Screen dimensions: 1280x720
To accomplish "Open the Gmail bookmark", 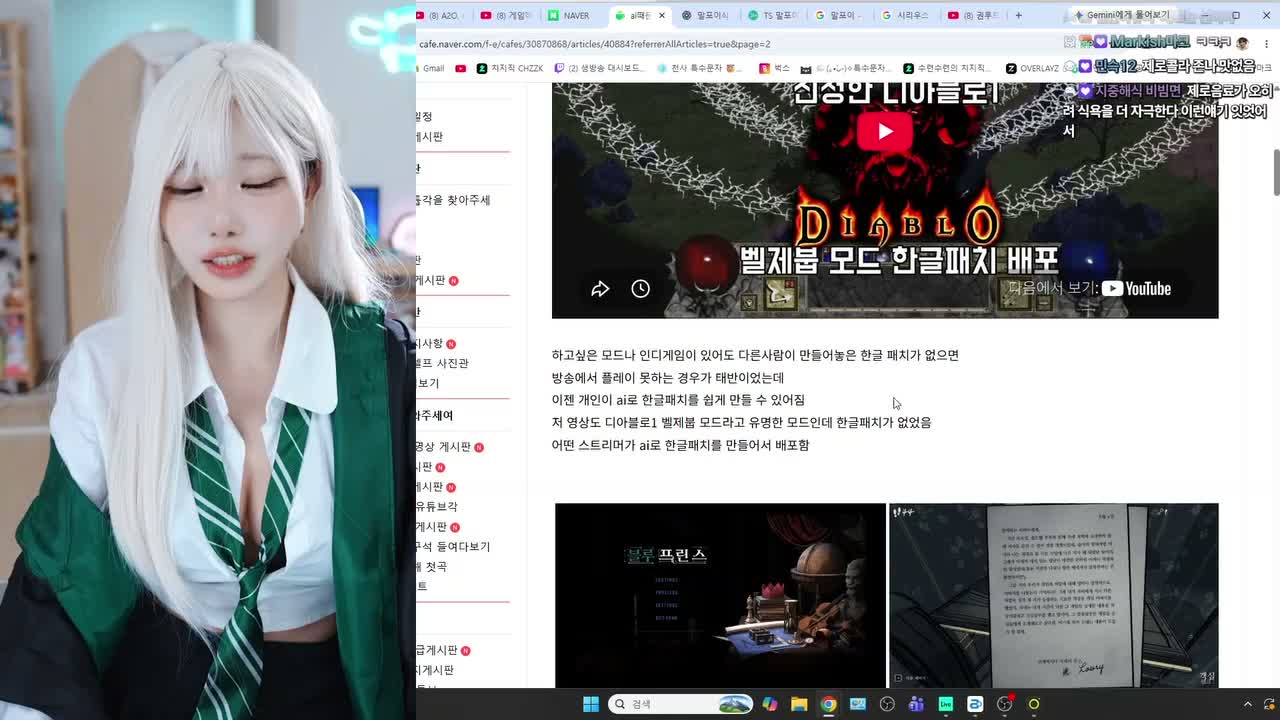I will click(432, 68).
